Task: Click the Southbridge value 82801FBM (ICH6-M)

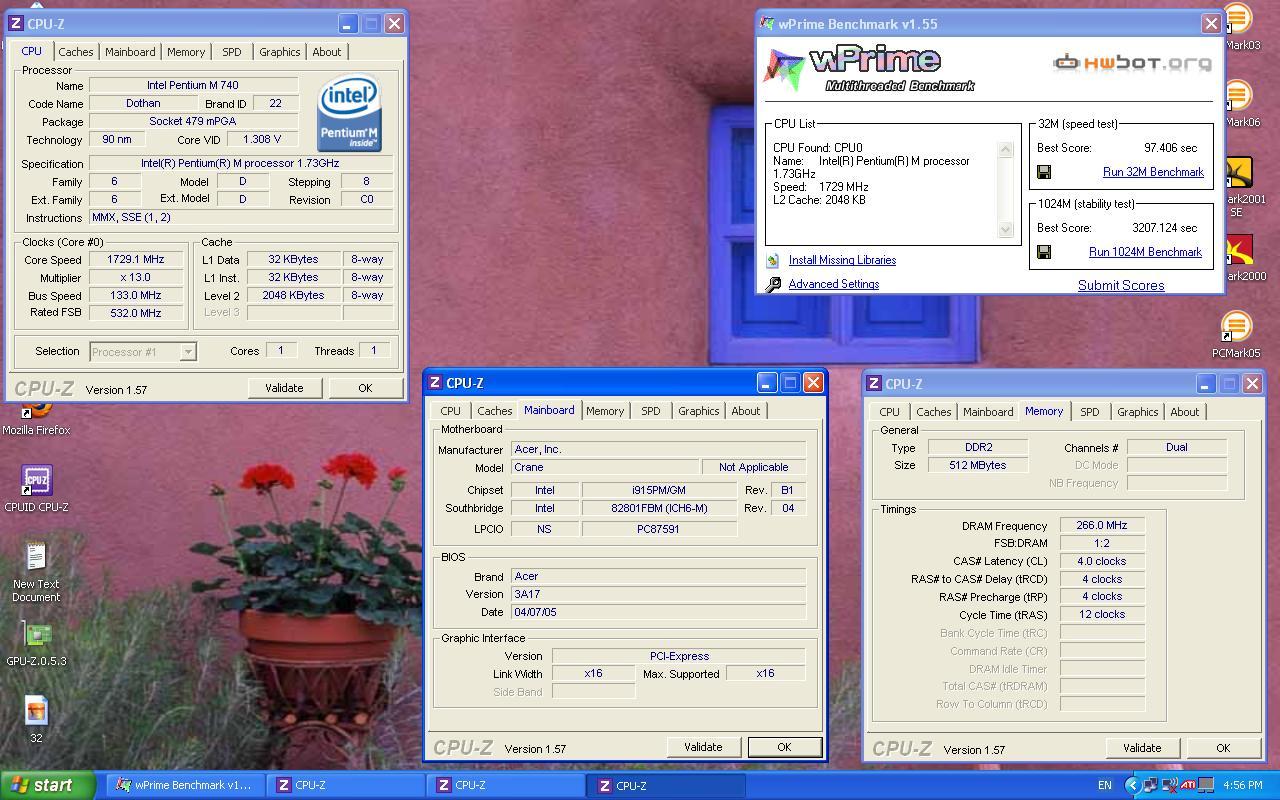Action: click(x=659, y=508)
